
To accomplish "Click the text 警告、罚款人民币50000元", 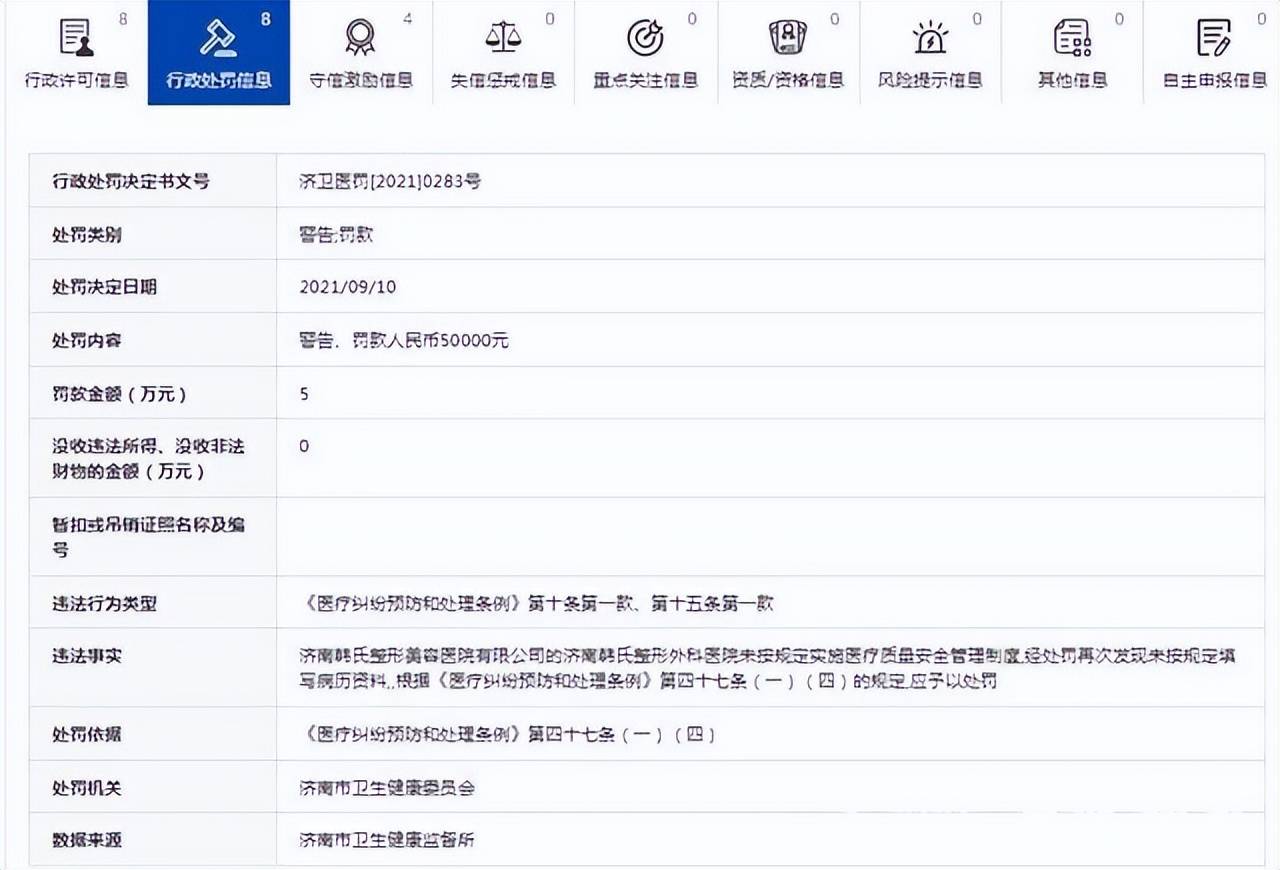I will click(404, 340).
